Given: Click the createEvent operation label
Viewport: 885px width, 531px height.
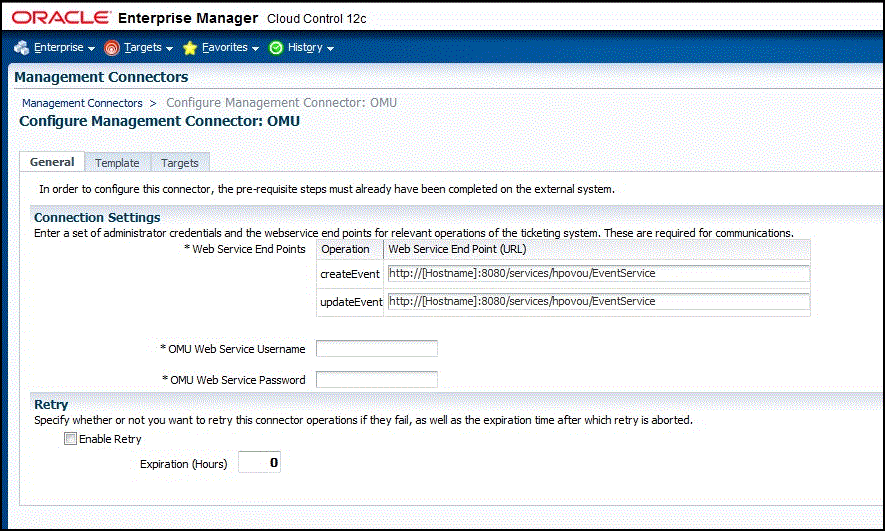Looking at the screenshot, I should coord(350,274).
